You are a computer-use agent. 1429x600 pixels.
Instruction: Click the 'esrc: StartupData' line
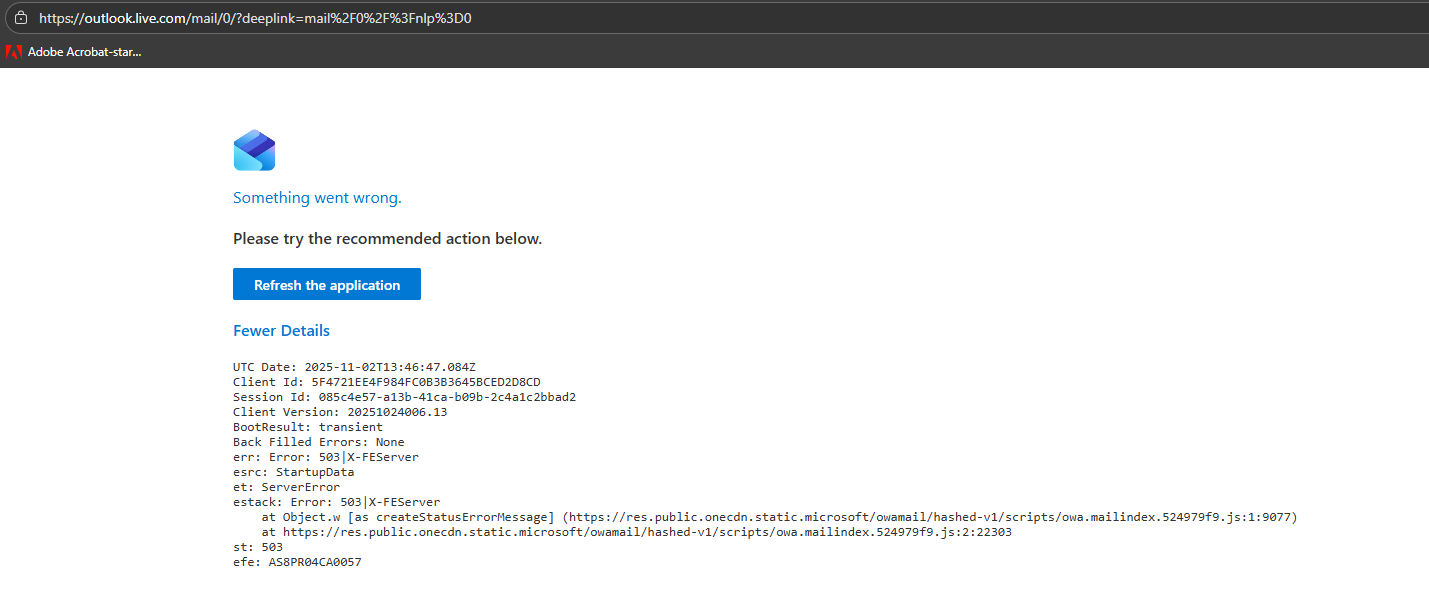click(293, 472)
